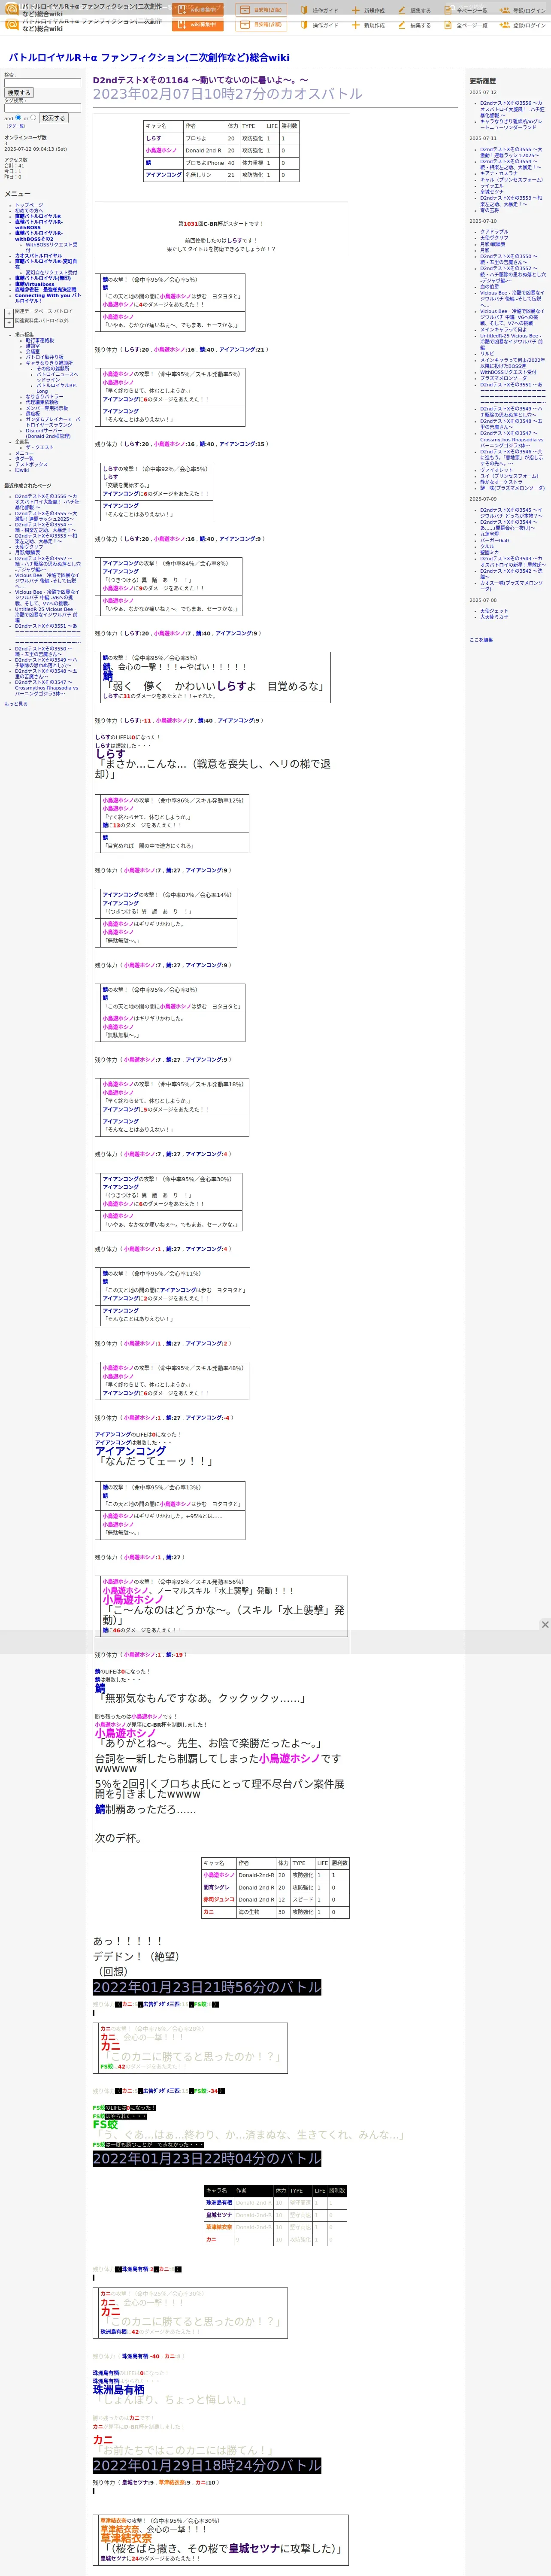Screen dimensions: 551x2576
Task: Focus the タグ検索 text input
Action: pyautogui.click(x=42, y=108)
